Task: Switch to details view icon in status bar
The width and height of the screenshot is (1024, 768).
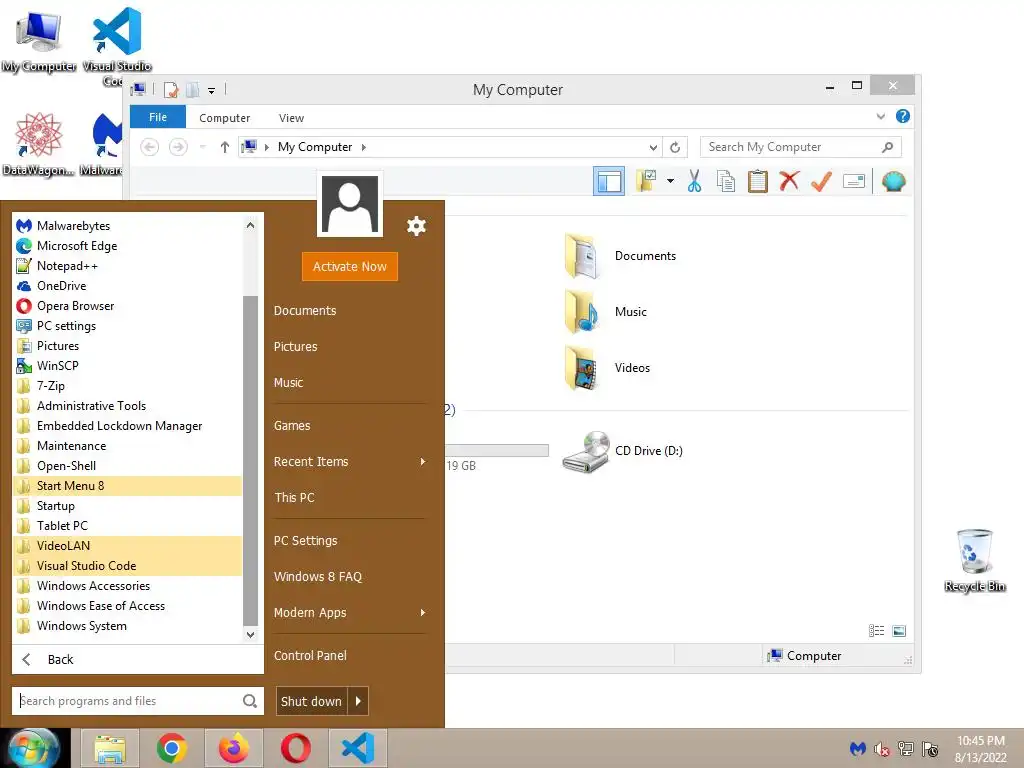Action: tap(876, 630)
